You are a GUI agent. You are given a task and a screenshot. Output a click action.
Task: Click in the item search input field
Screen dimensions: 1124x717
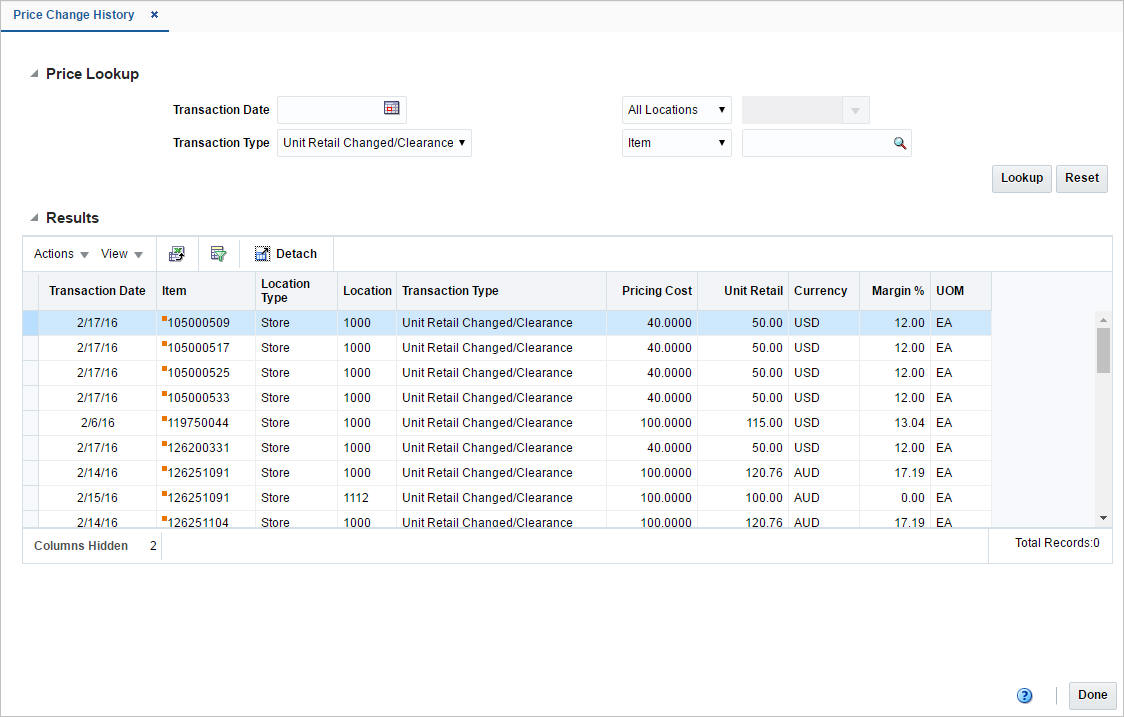point(816,143)
